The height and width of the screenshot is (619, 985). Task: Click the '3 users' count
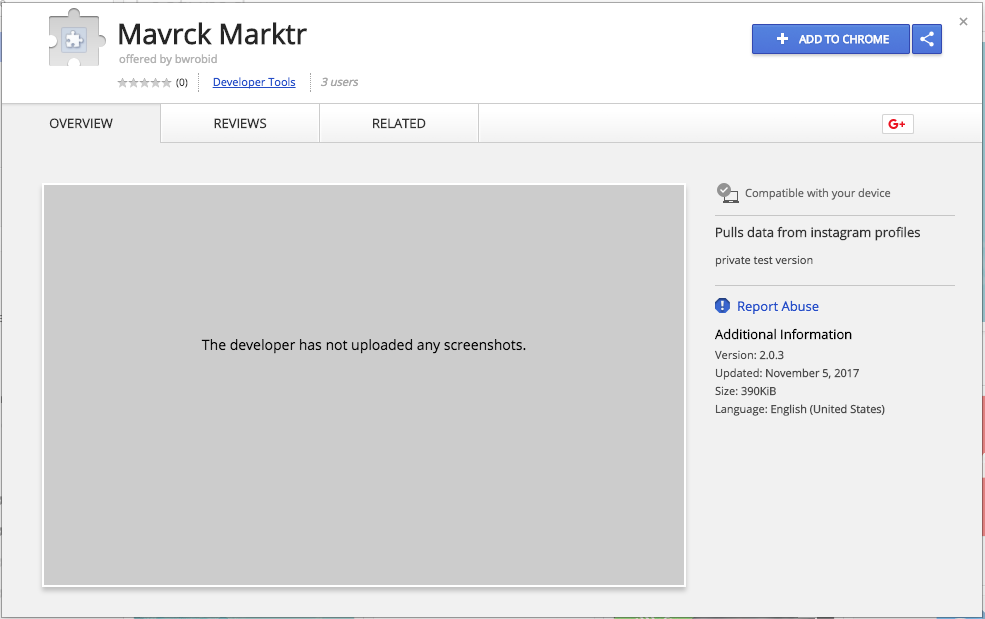[339, 82]
